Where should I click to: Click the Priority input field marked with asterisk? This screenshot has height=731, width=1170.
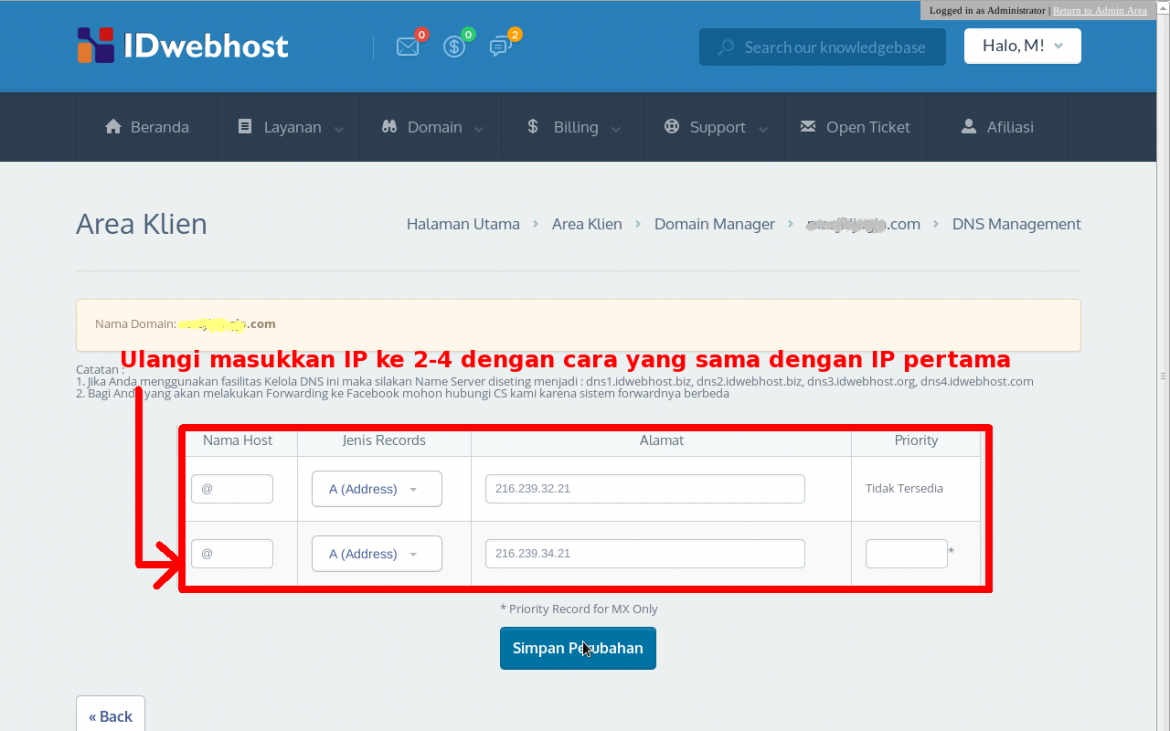[x=906, y=553]
